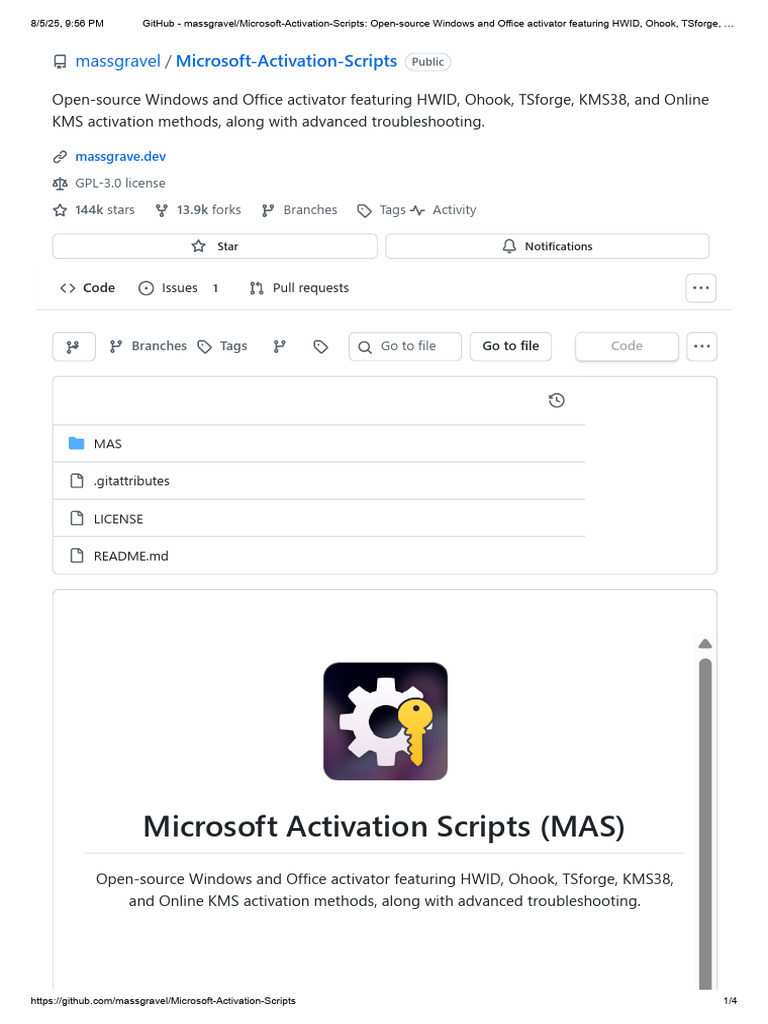This screenshot has height=1024, width=768.
Task: Click the branch icon beside the toolbar Branches link
Action: [x=116, y=347]
